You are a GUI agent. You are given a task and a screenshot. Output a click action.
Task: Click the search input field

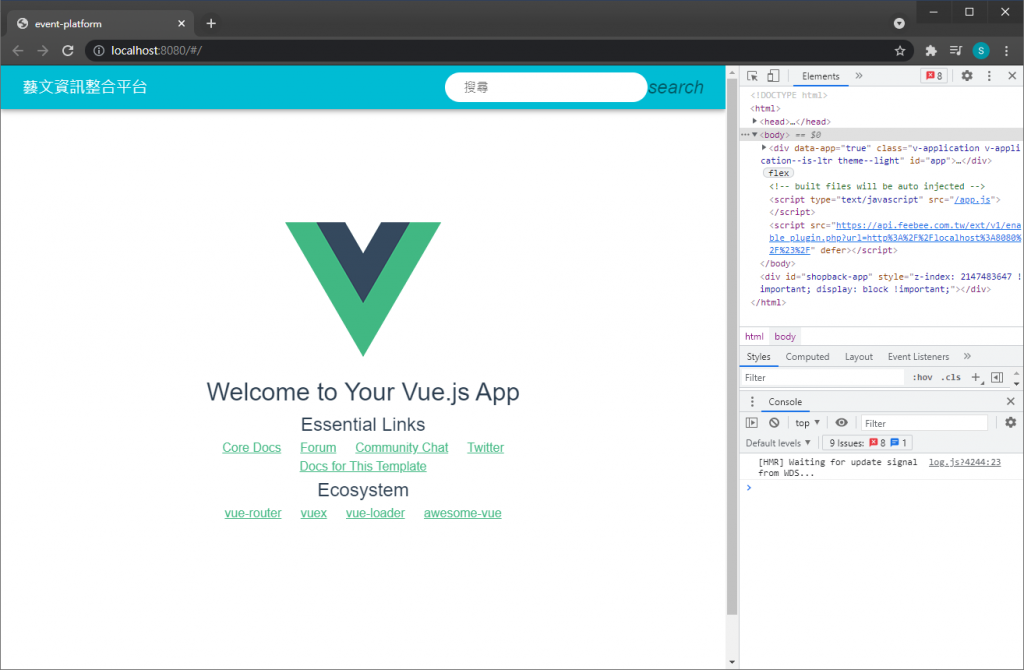point(546,87)
